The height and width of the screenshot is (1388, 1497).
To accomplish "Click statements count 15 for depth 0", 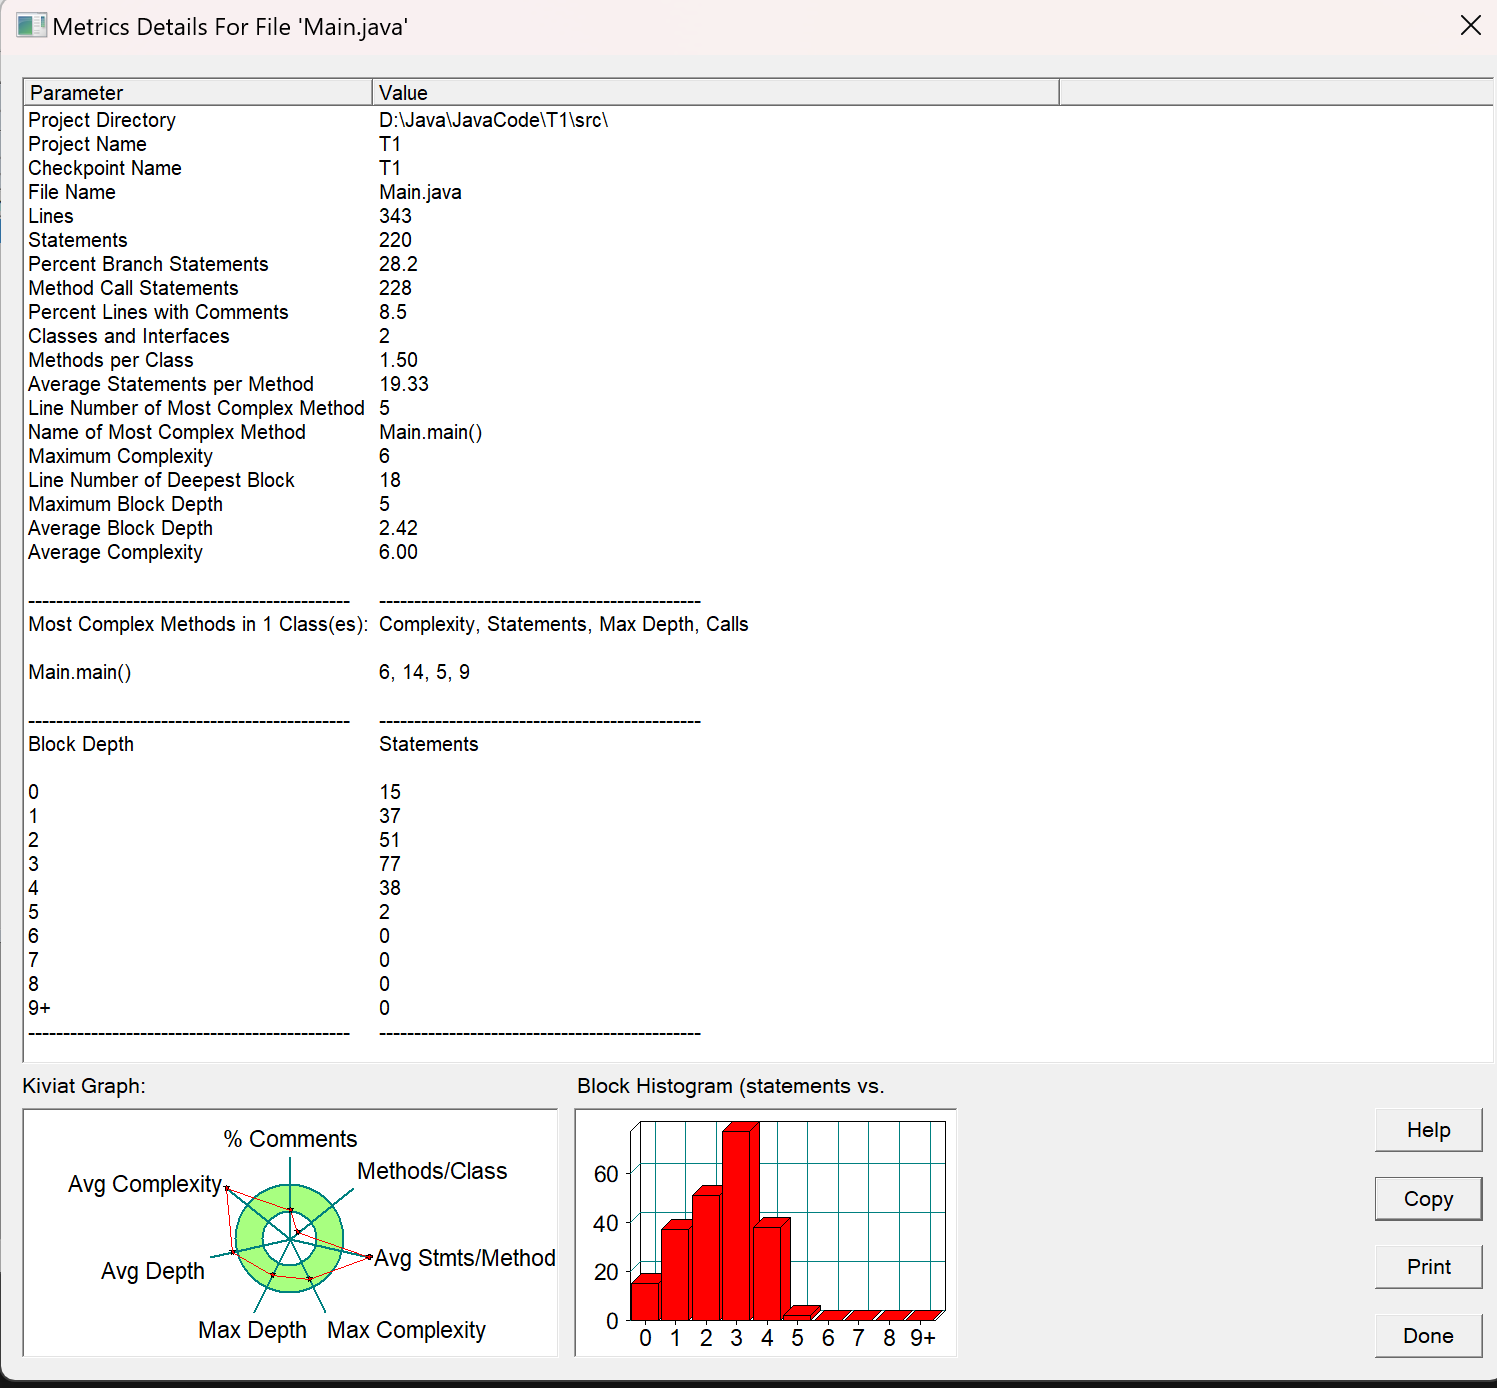I will (390, 792).
